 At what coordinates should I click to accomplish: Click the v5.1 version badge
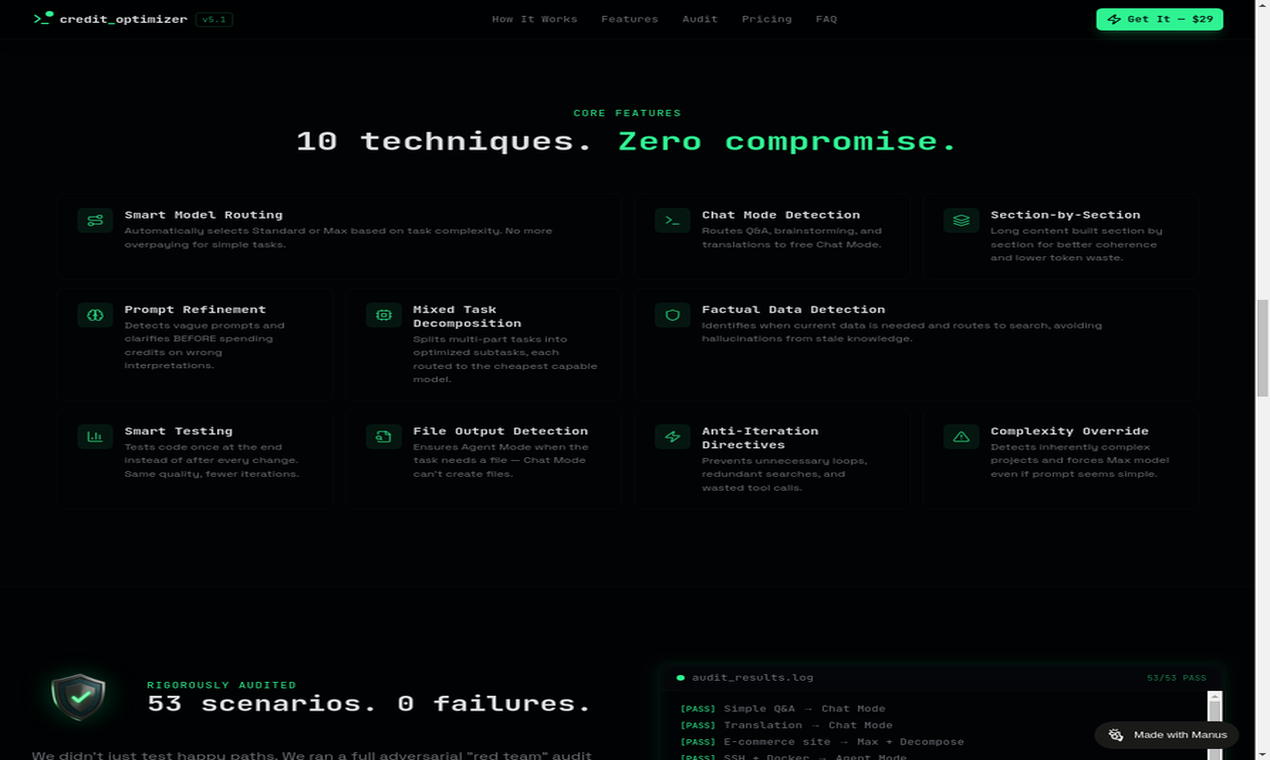(213, 18)
